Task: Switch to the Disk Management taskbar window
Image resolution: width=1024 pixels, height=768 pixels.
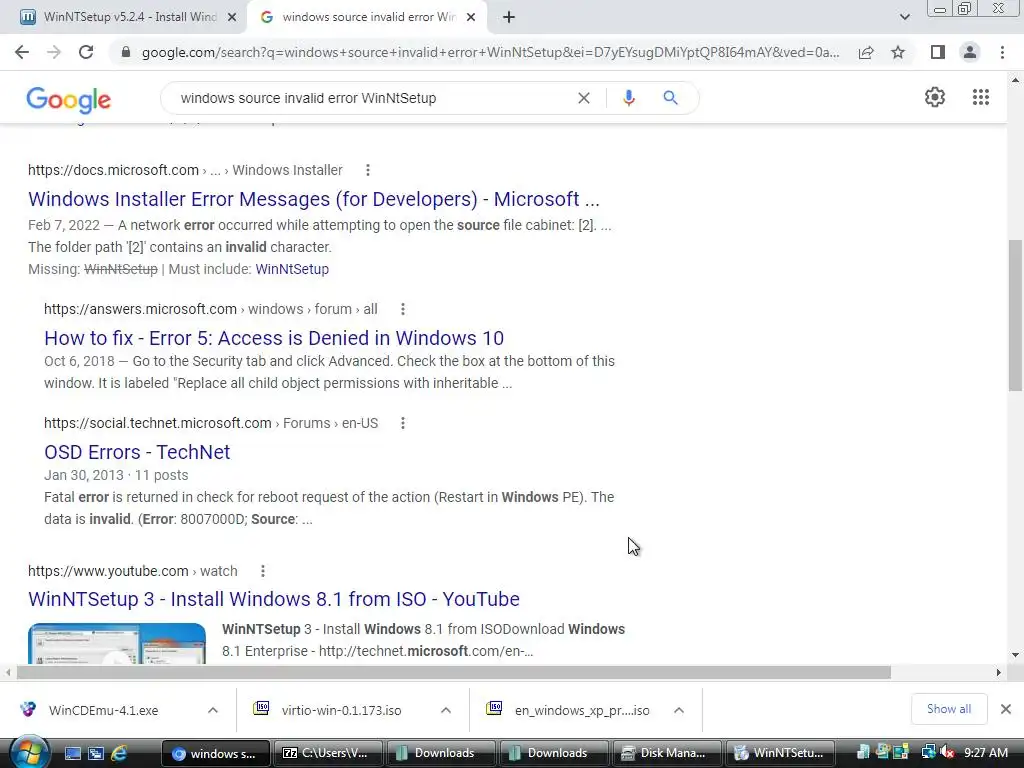Action: coord(666,753)
